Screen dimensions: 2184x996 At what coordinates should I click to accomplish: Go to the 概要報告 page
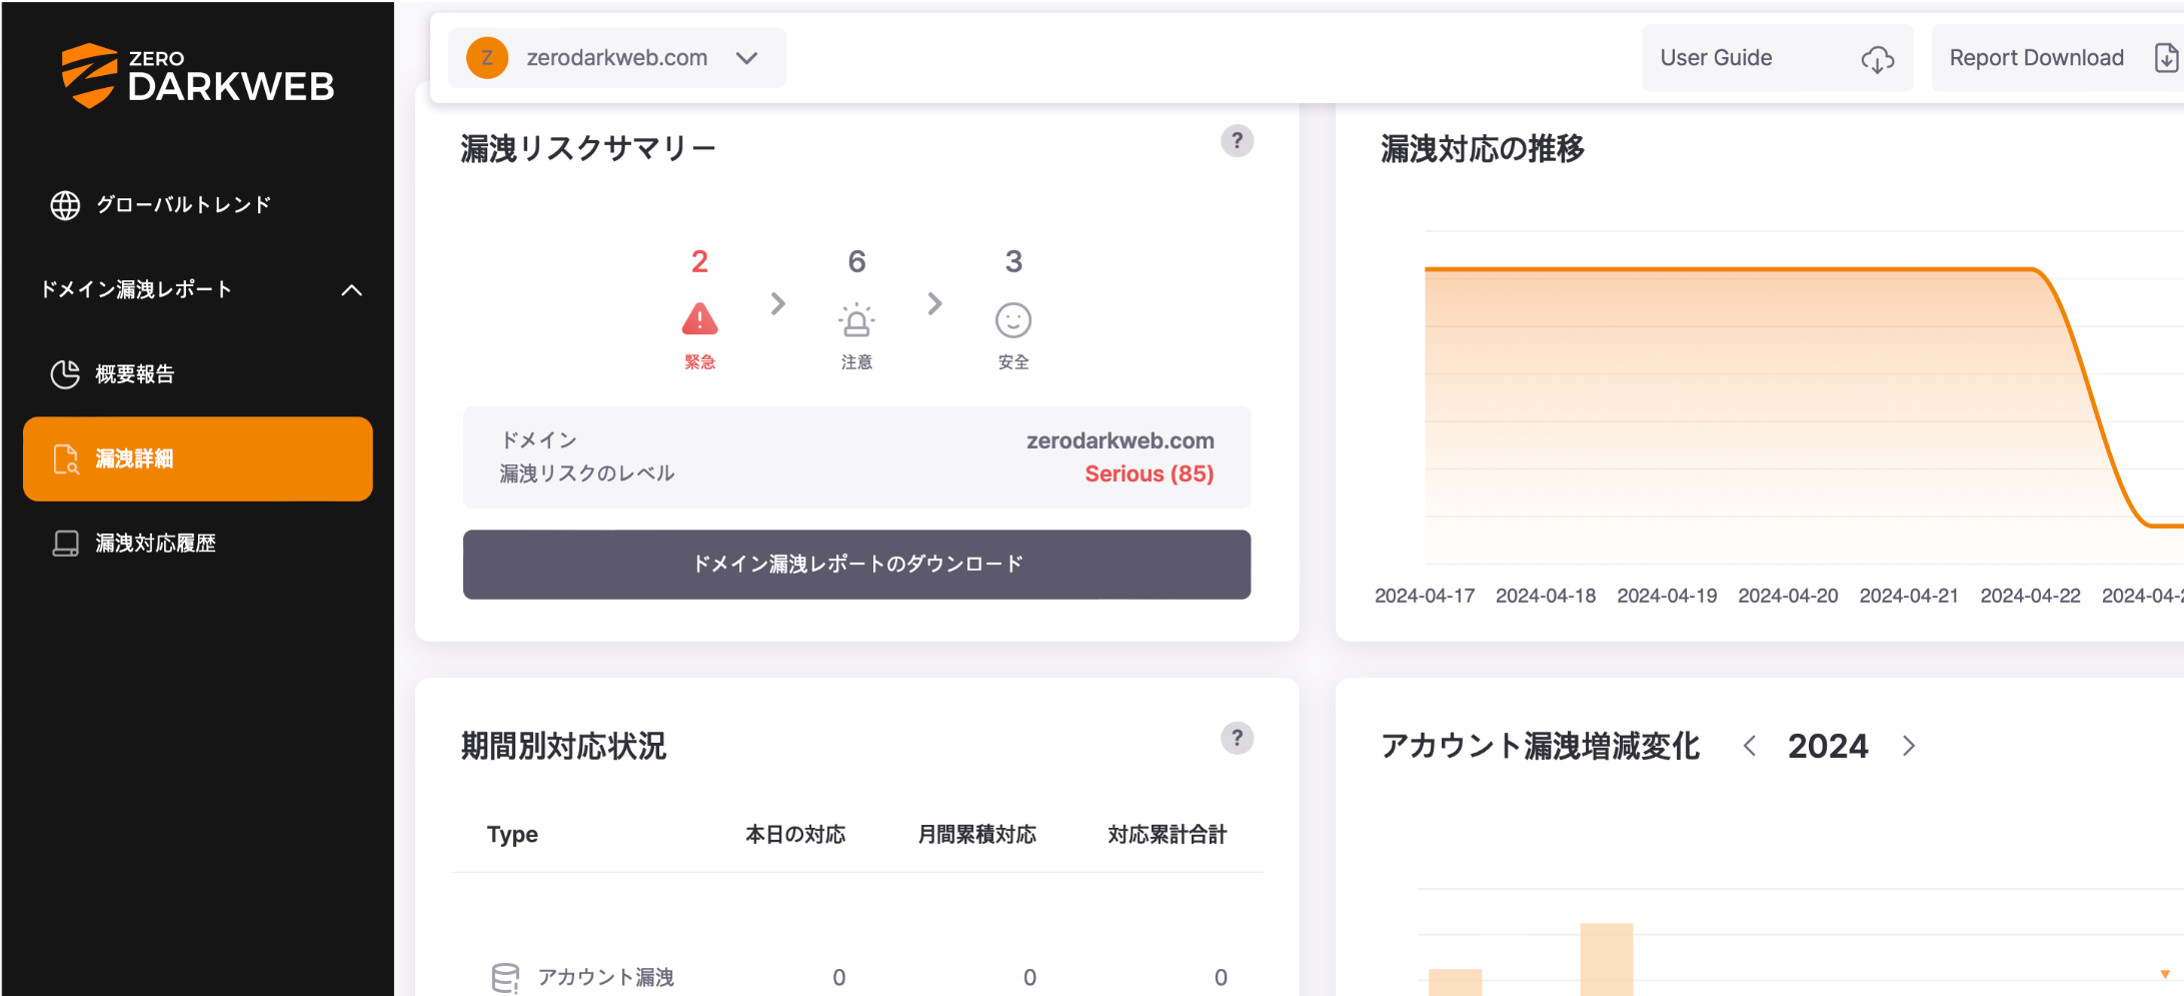point(135,374)
